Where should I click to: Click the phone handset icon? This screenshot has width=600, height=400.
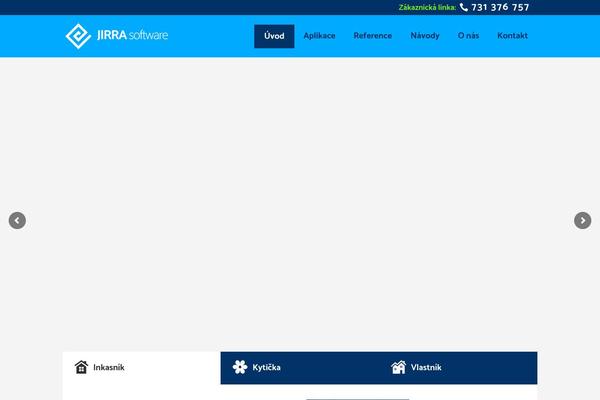464,7
